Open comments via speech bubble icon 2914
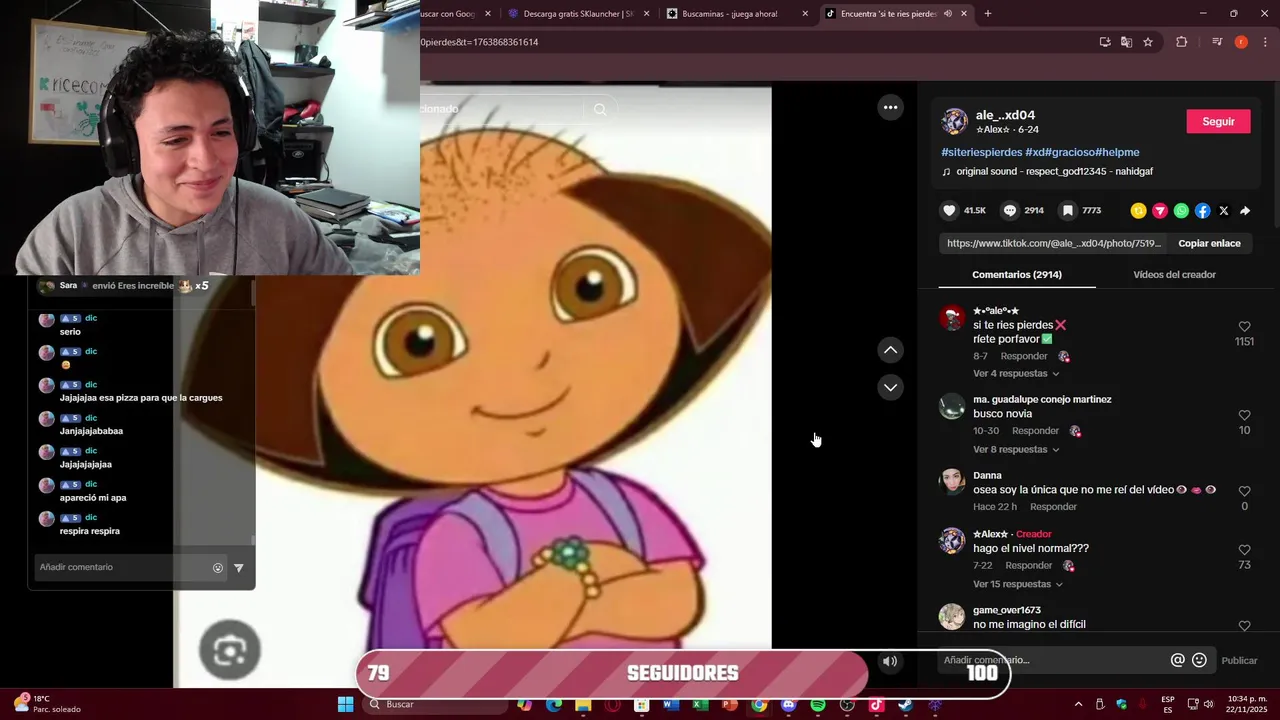This screenshot has height=720, width=1280. [x=1010, y=211]
